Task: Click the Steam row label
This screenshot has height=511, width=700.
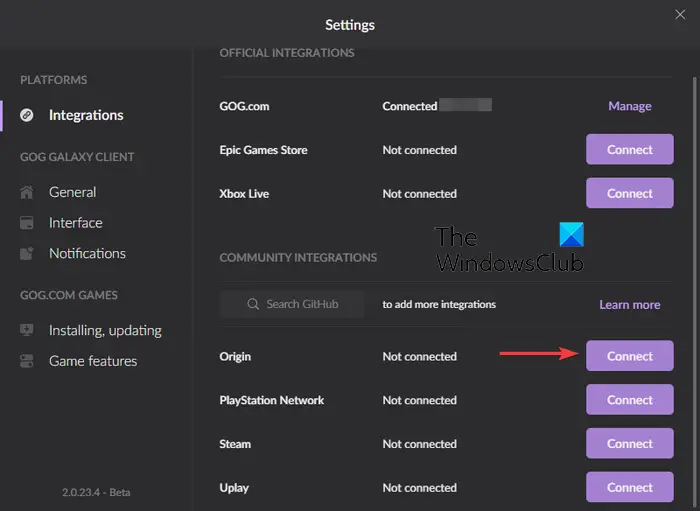Action: tap(235, 444)
